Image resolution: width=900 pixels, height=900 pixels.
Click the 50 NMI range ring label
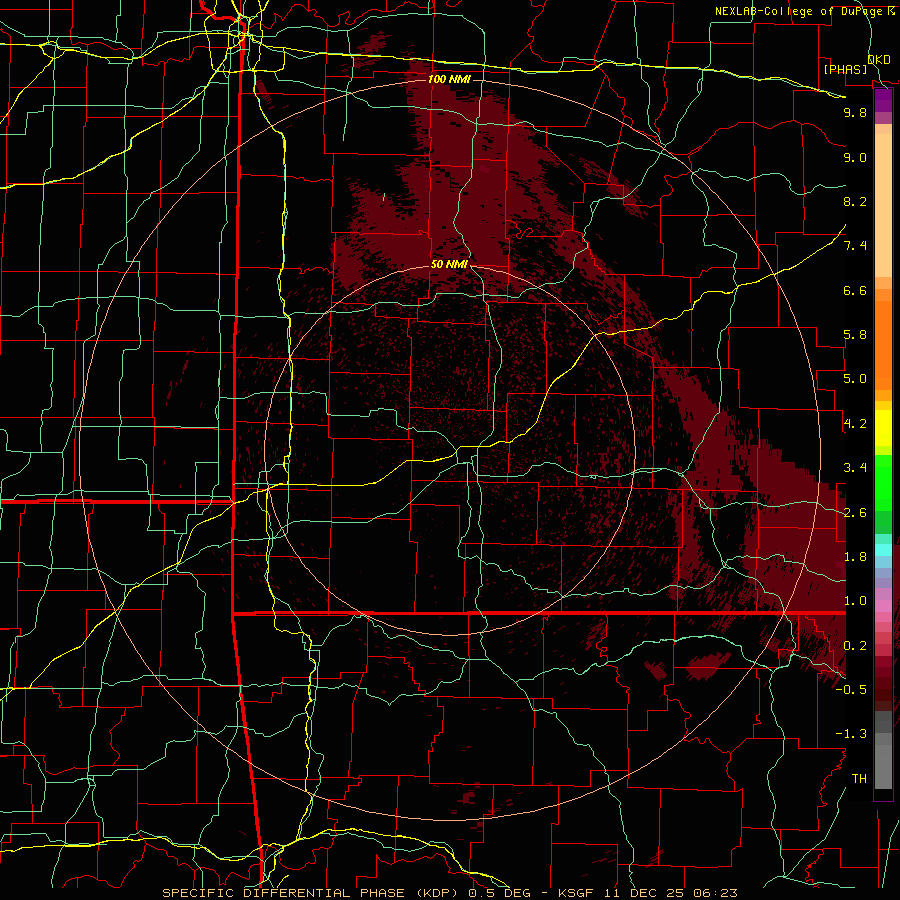pyautogui.click(x=449, y=264)
